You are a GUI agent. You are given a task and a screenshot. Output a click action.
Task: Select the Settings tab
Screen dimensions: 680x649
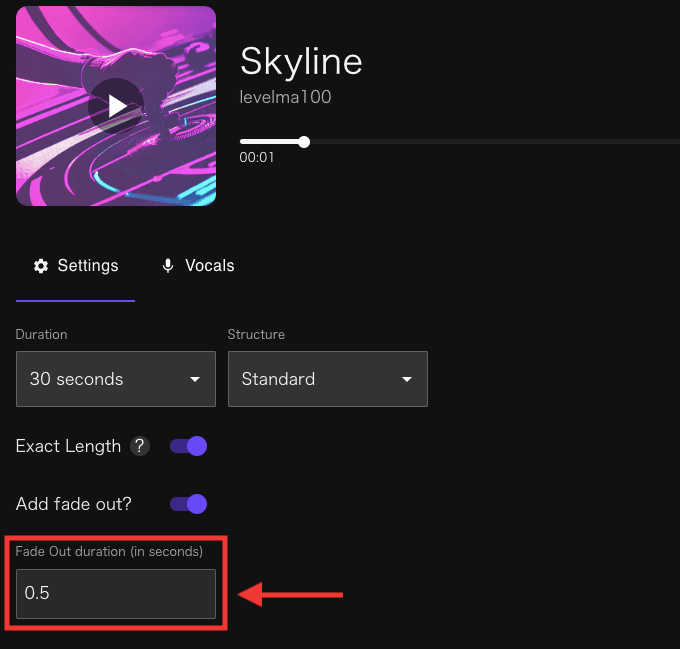[x=75, y=266]
